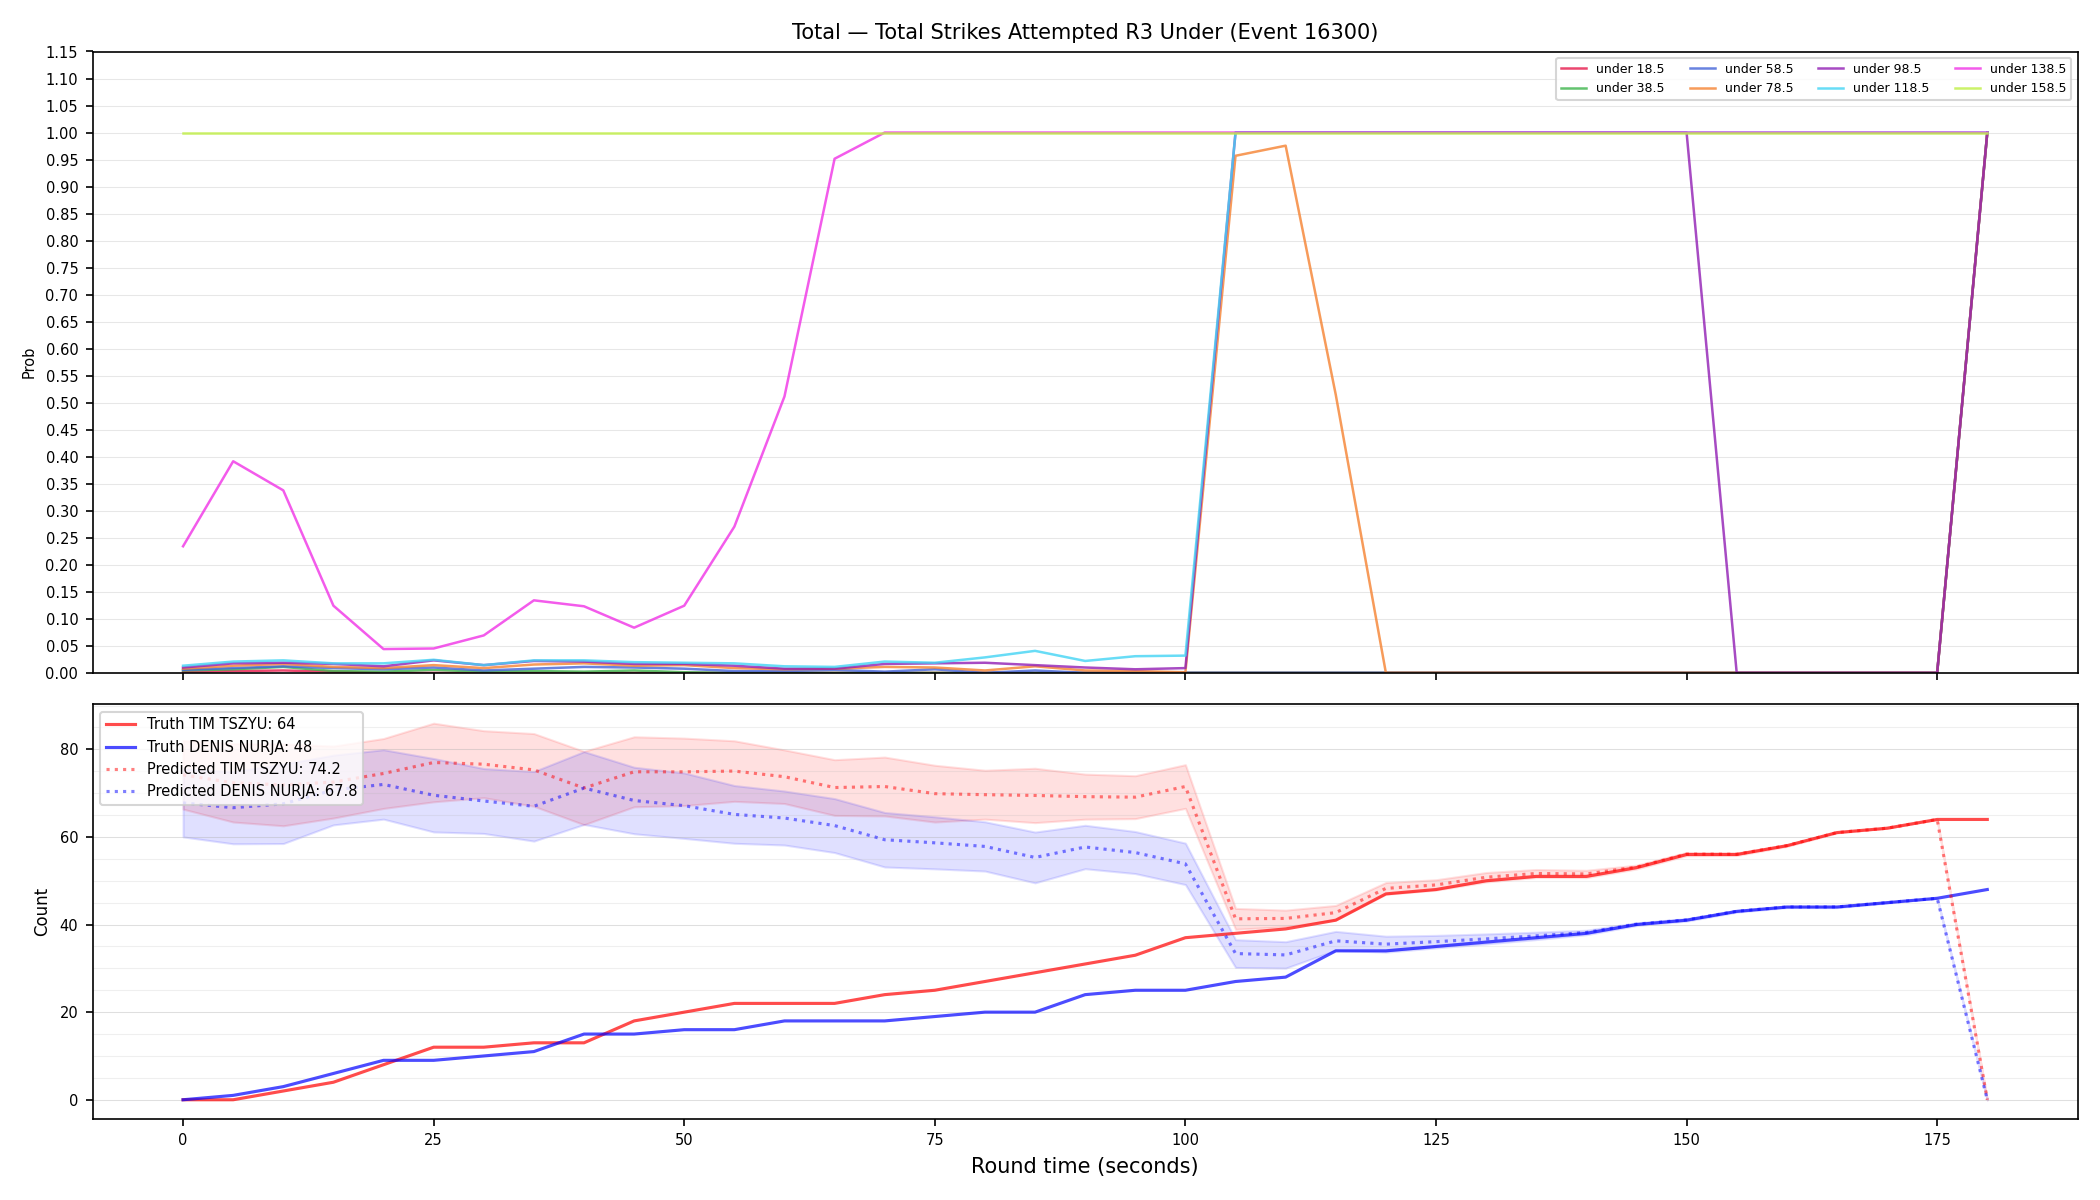Image resolution: width=2100 pixels, height=1200 pixels.
Task: Click the blue line sample beside 'Truth DENIS NURJA'
Action: (x=121, y=746)
